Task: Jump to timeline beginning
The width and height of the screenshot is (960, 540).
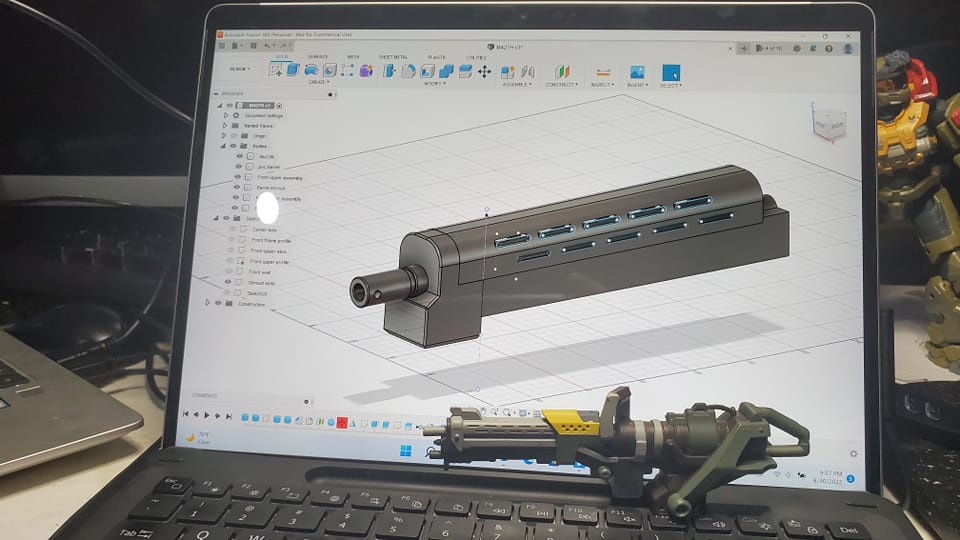Action: [186, 414]
